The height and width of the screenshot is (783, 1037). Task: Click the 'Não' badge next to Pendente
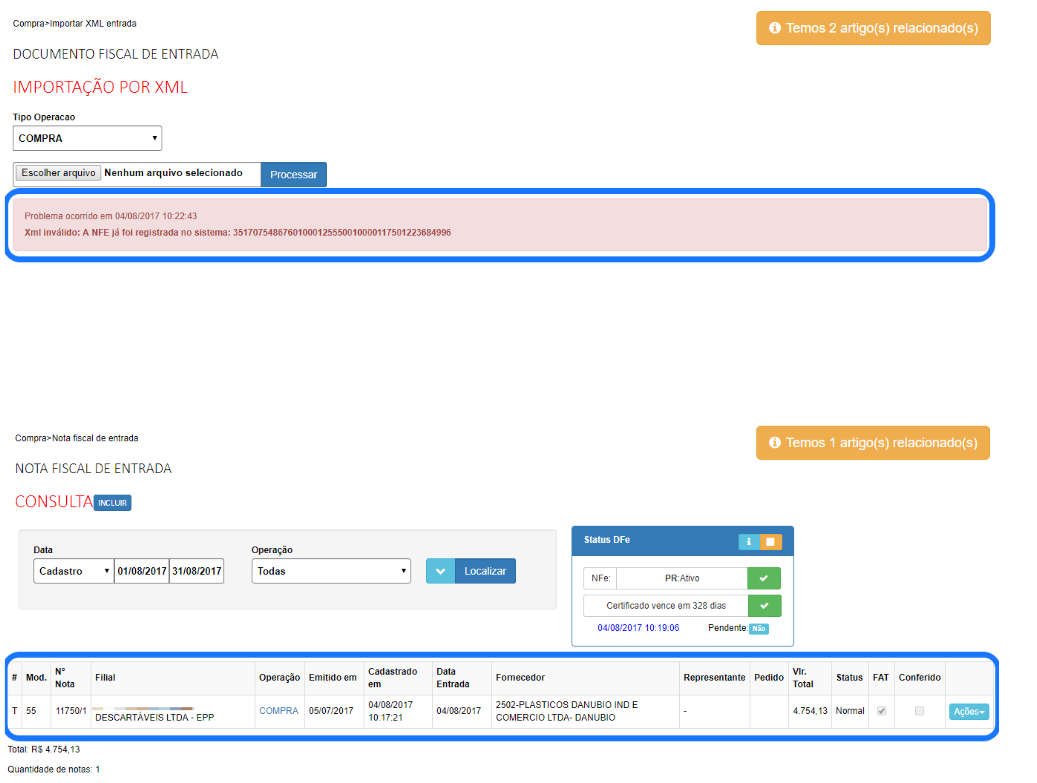pyautogui.click(x=759, y=629)
